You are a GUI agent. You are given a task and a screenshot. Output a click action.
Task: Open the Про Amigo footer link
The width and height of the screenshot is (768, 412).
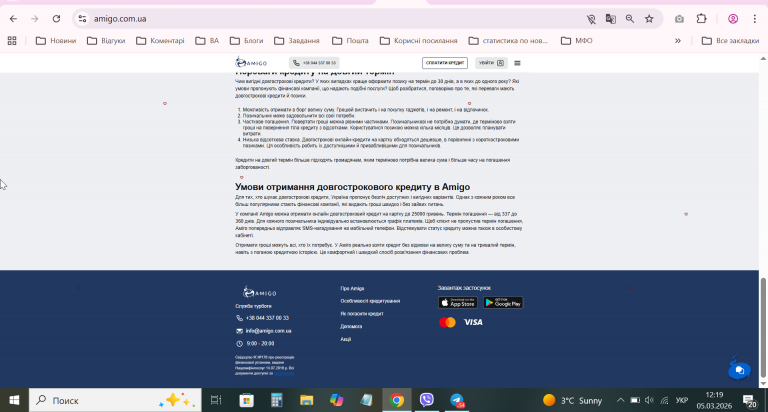click(x=352, y=289)
